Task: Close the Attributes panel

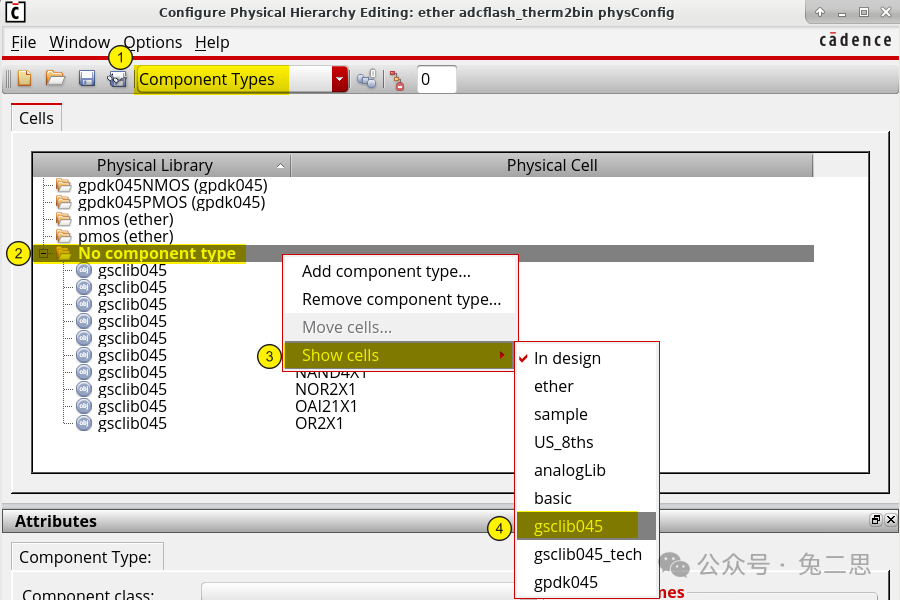Action: point(890,520)
